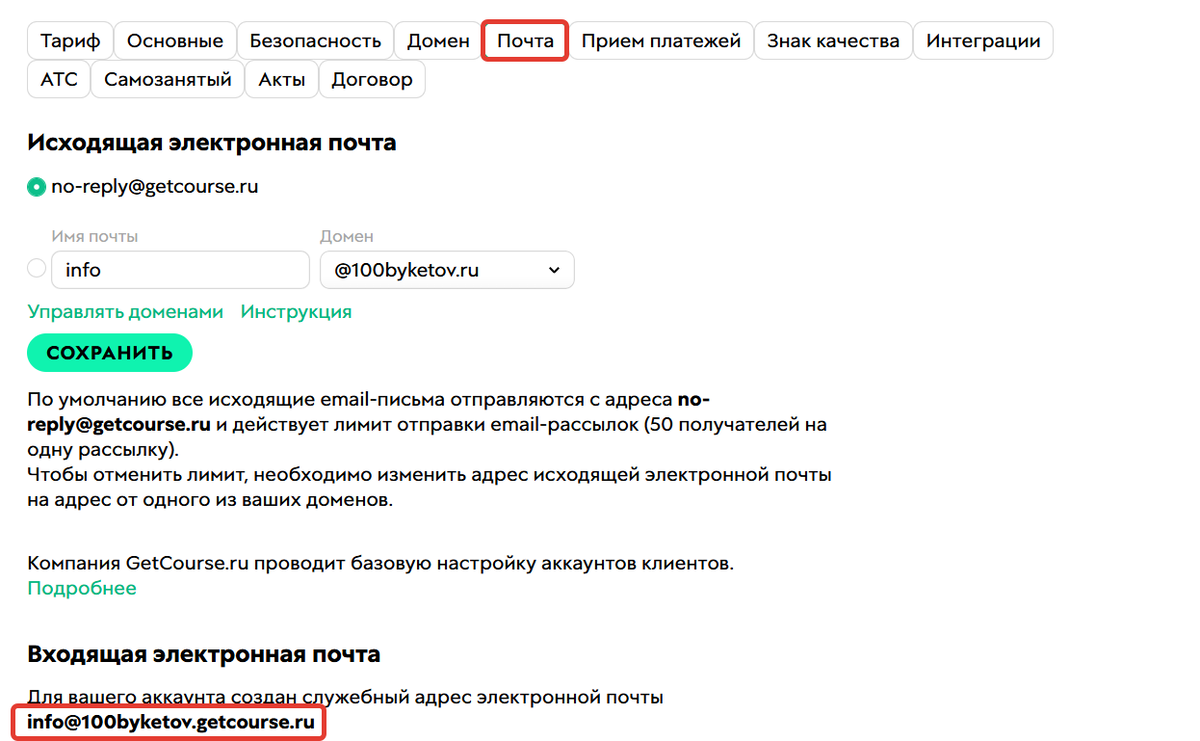The image size is (1200, 741).
Task: Follow the Управлять доменами link
Action: click(126, 311)
